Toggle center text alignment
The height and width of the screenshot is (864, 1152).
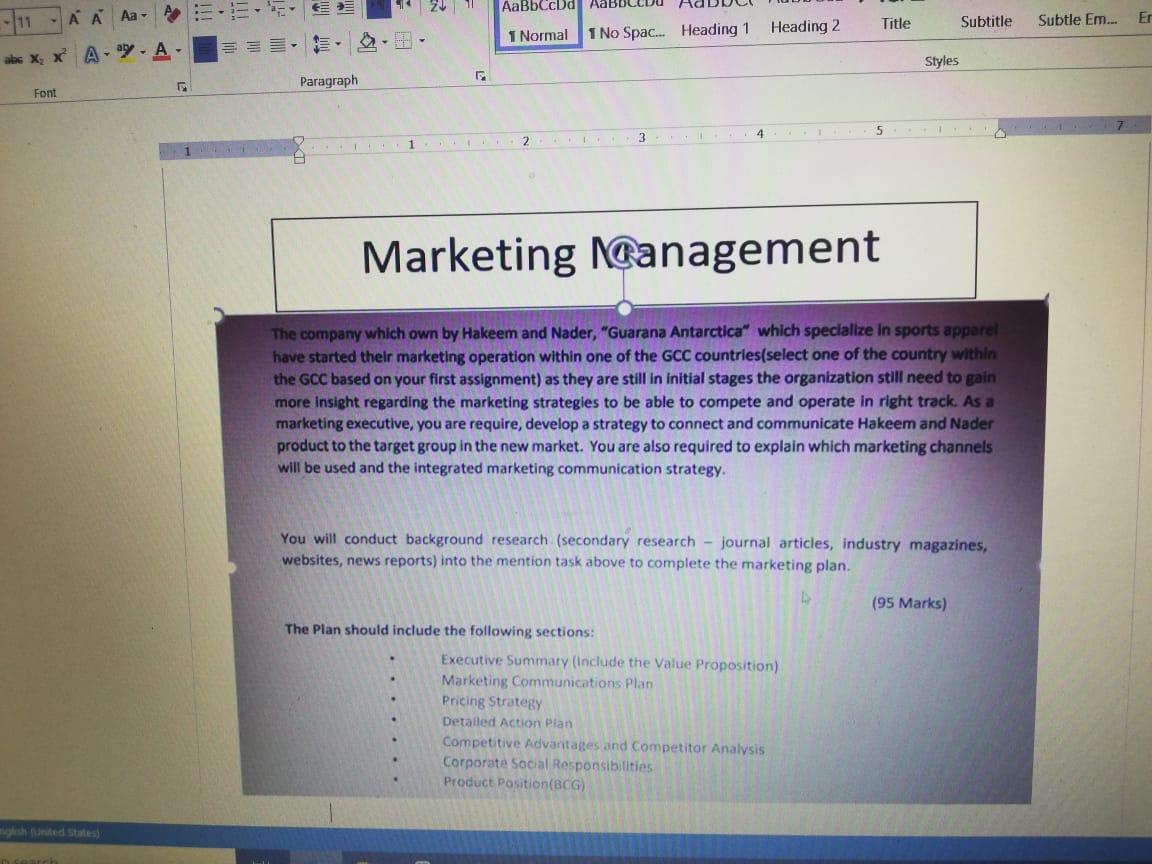[229, 48]
